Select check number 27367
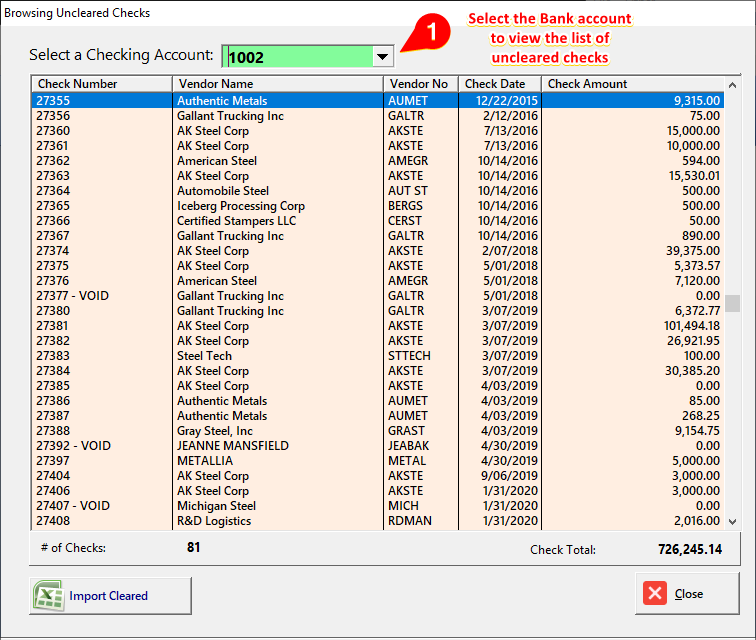The image size is (756, 640). click(x=53, y=236)
